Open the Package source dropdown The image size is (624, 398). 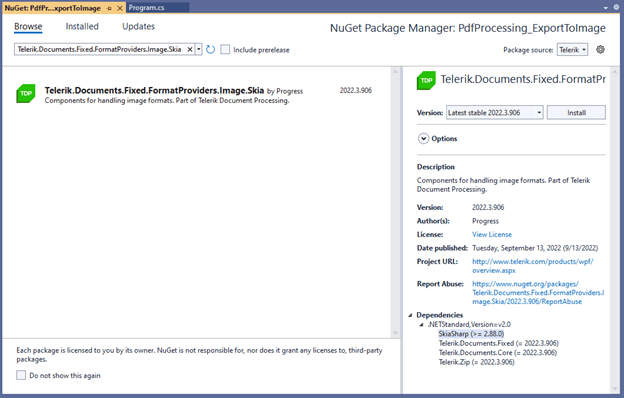point(572,50)
